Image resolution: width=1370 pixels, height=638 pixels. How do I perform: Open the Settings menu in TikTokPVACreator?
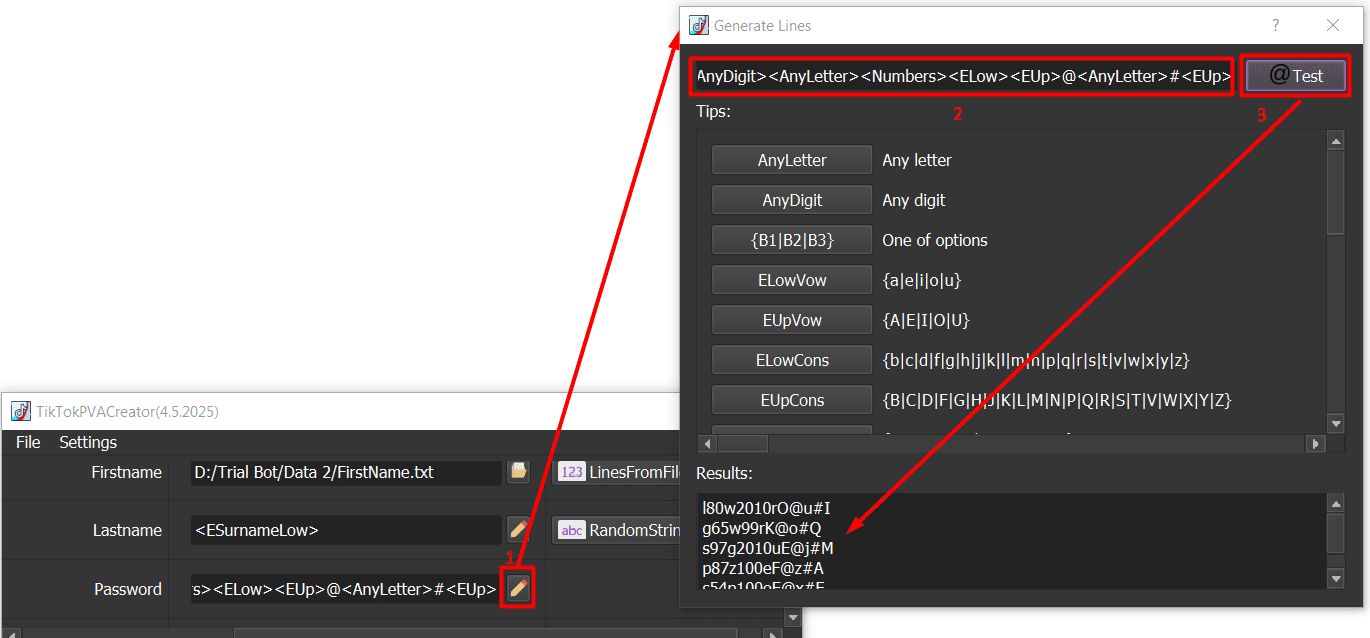pos(88,442)
